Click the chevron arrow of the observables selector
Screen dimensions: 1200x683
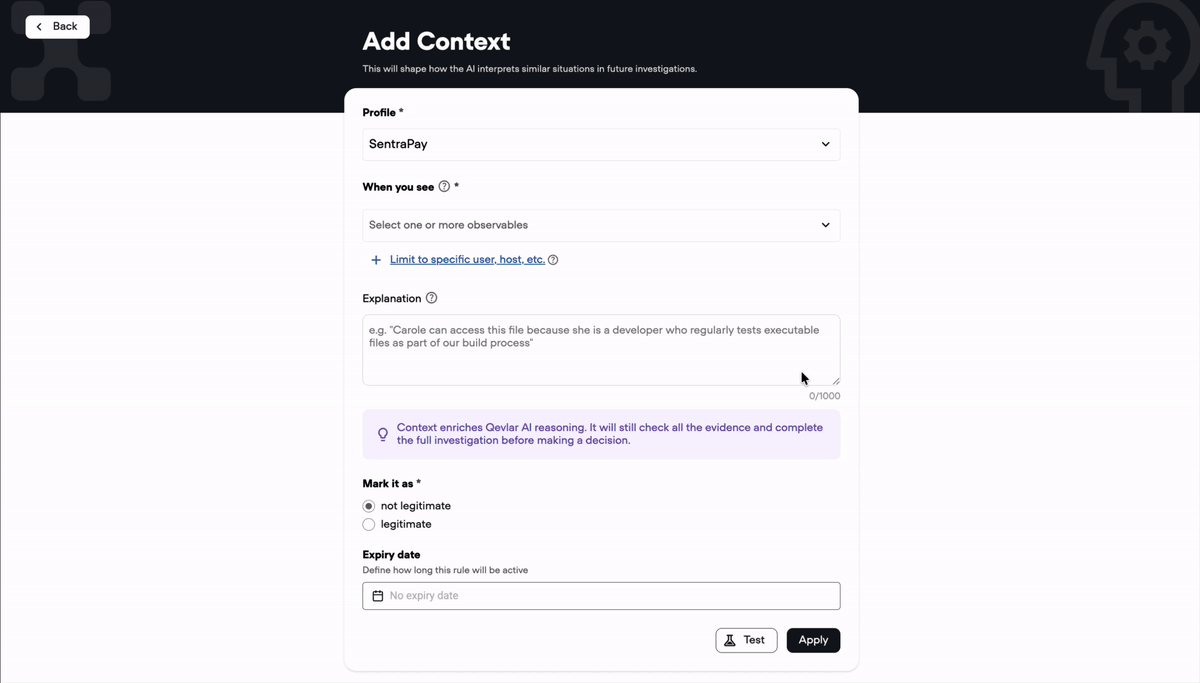pyautogui.click(x=825, y=225)
